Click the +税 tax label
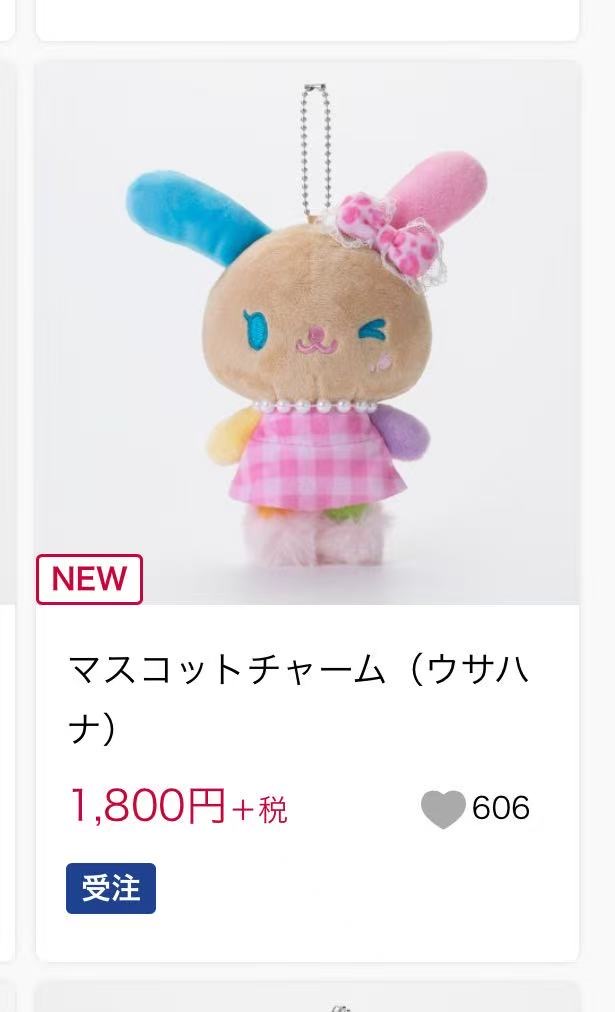This screenshot has height=1012, width=615. pos(260,810)
